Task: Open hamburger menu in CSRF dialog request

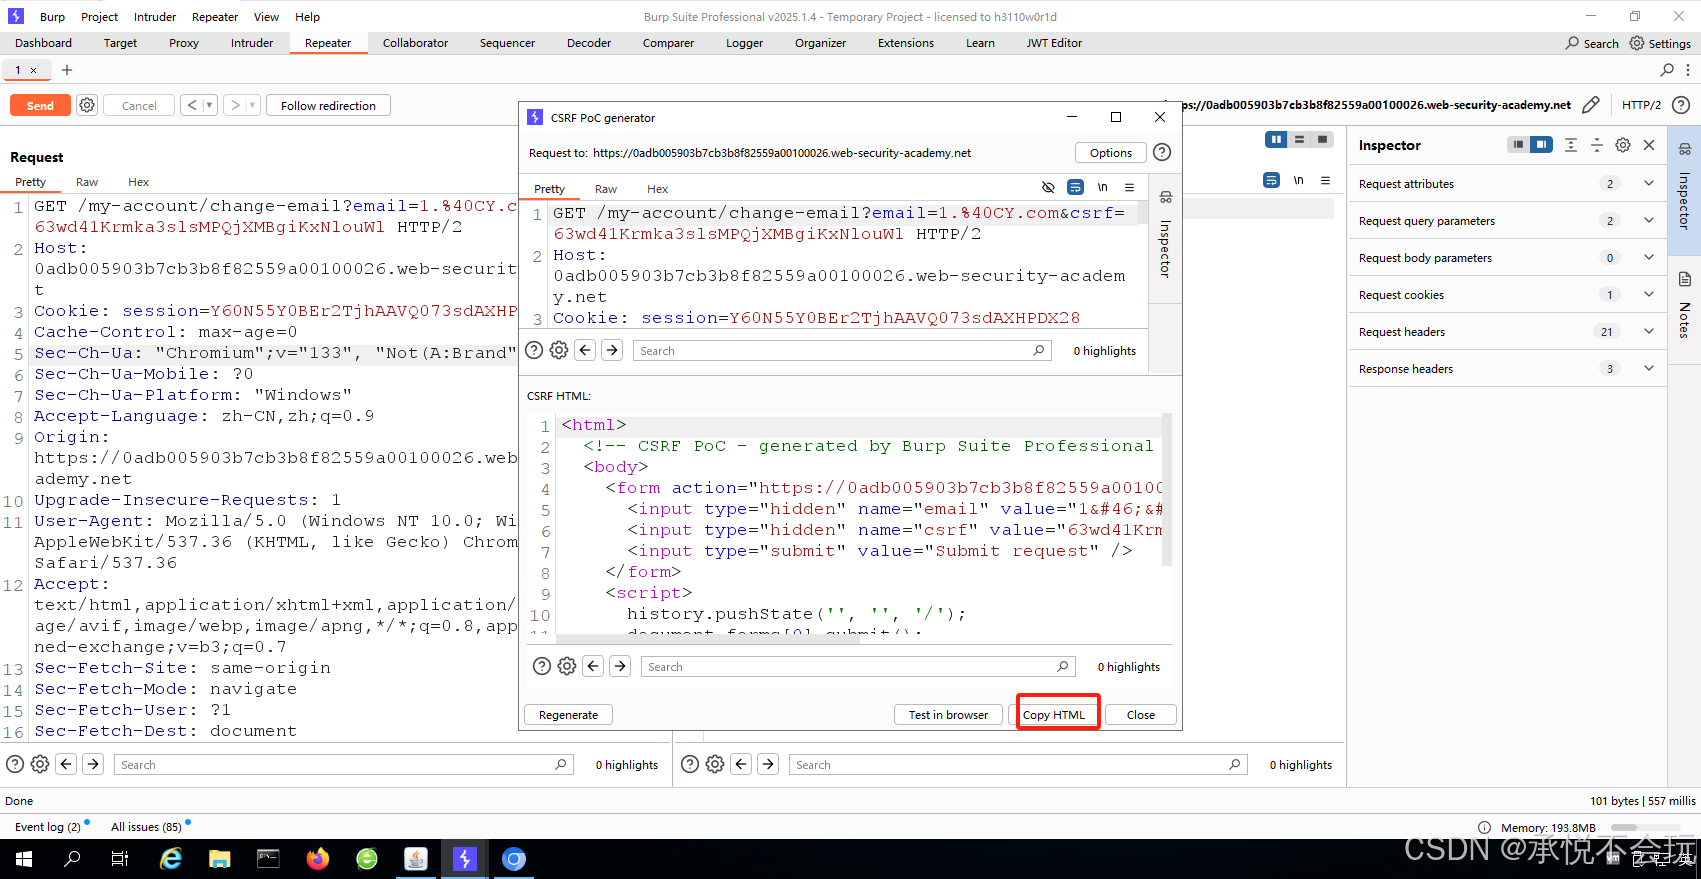Action: [1129, 187]
